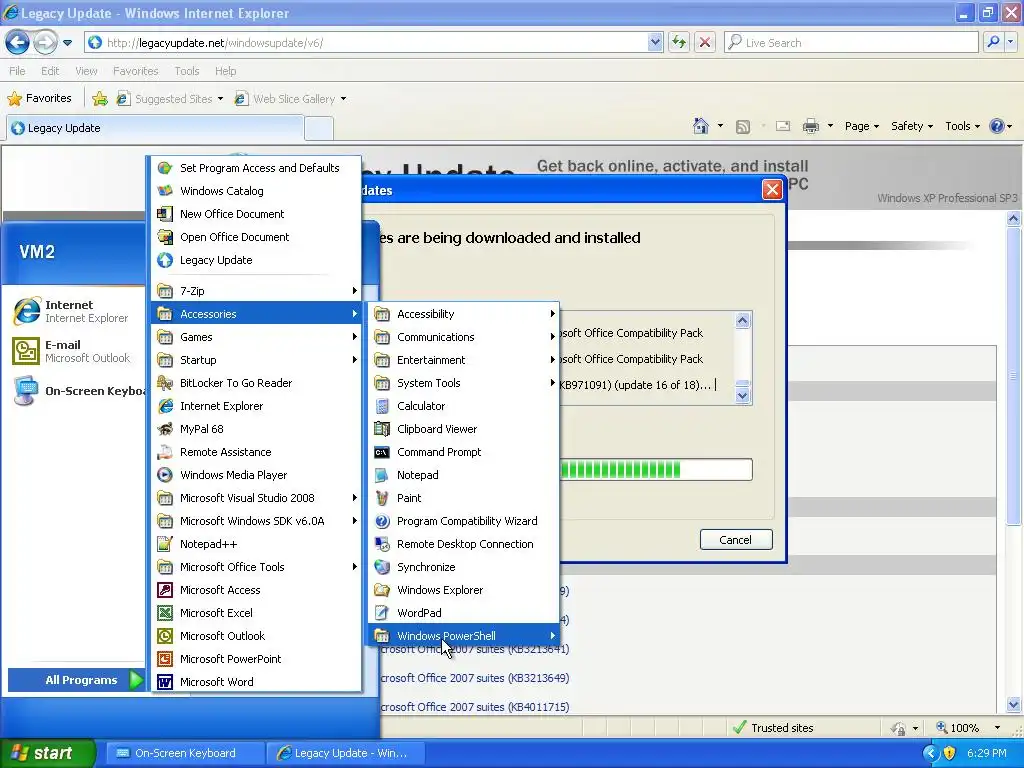Expand Games submenu
The width and height of the screenshot is (1024, 768).
256,337
